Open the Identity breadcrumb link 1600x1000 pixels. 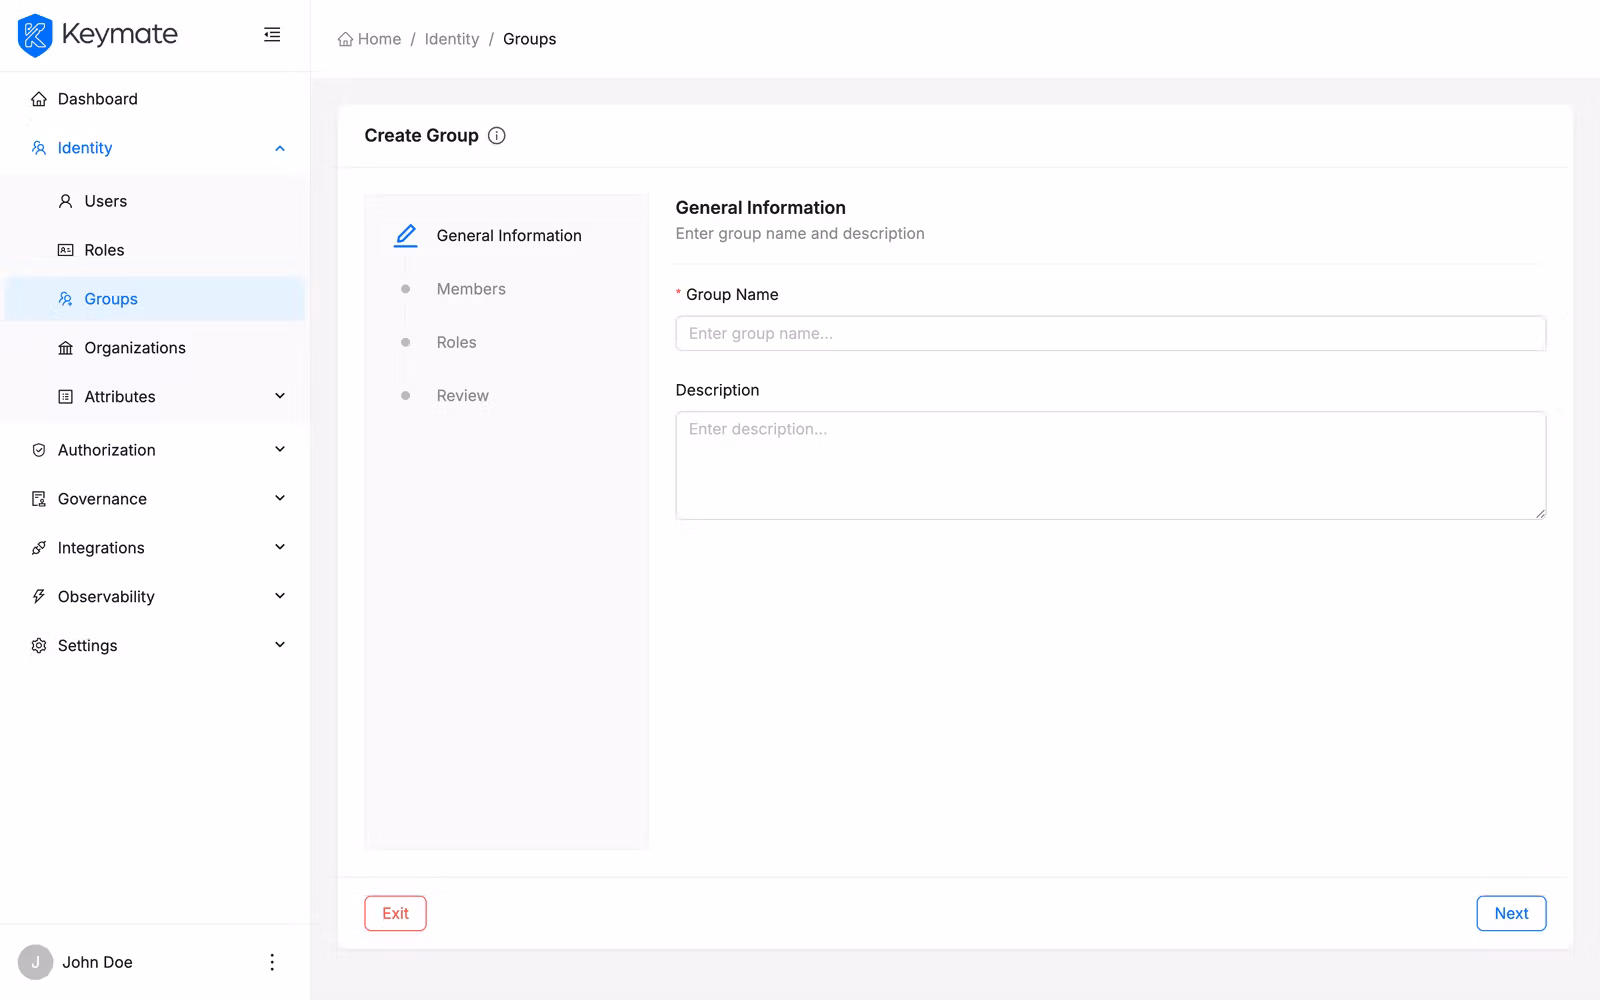(x=452, y=38)
